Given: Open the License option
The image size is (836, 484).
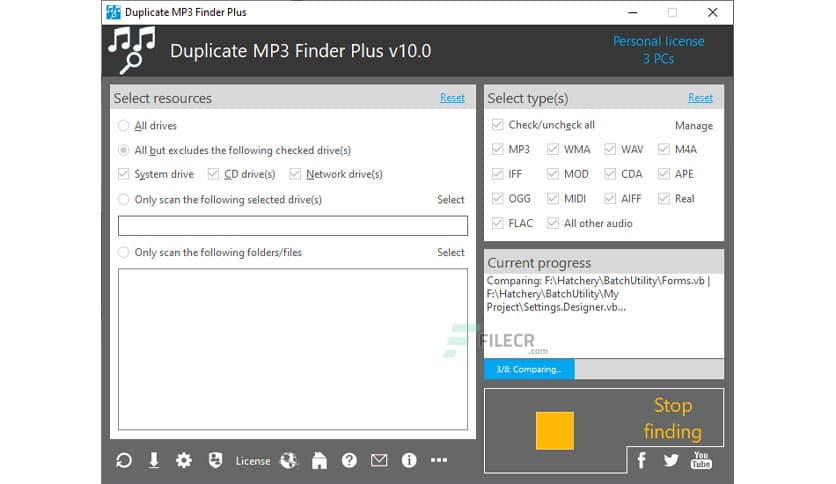Looking at the screenshot, I should tap(253, 461).
